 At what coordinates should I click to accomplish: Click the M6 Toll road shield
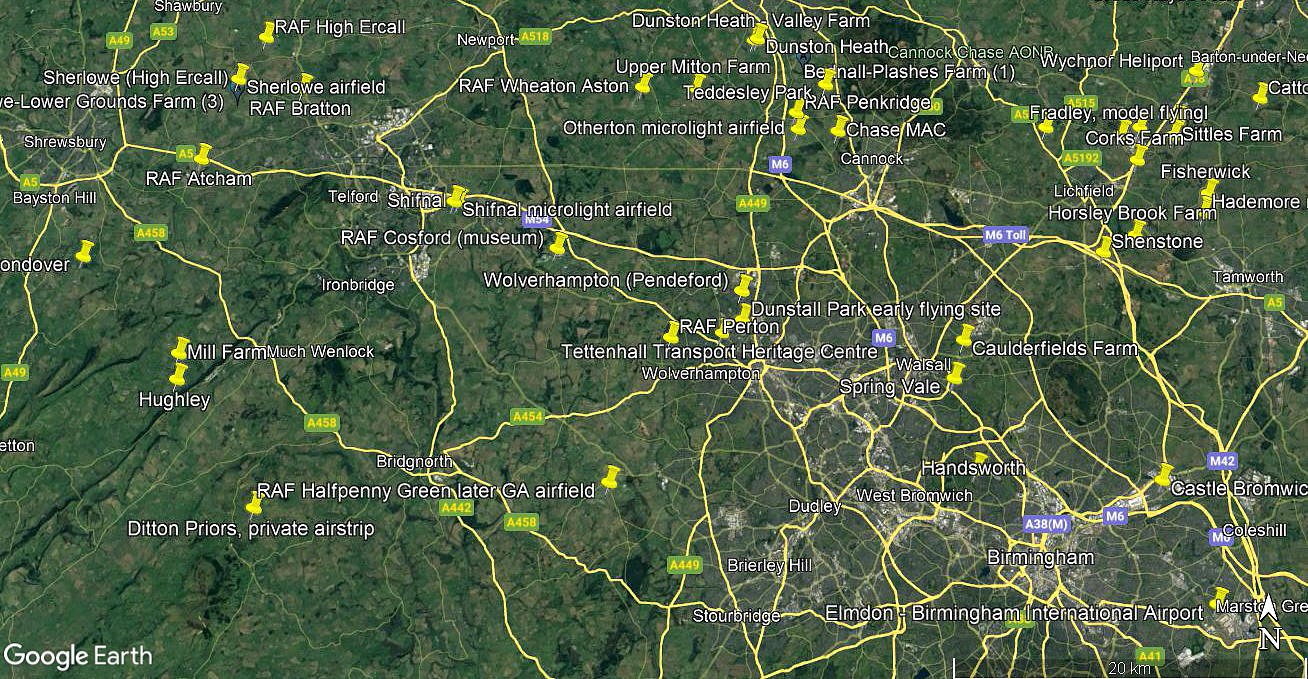click(x=1006, y=235)
